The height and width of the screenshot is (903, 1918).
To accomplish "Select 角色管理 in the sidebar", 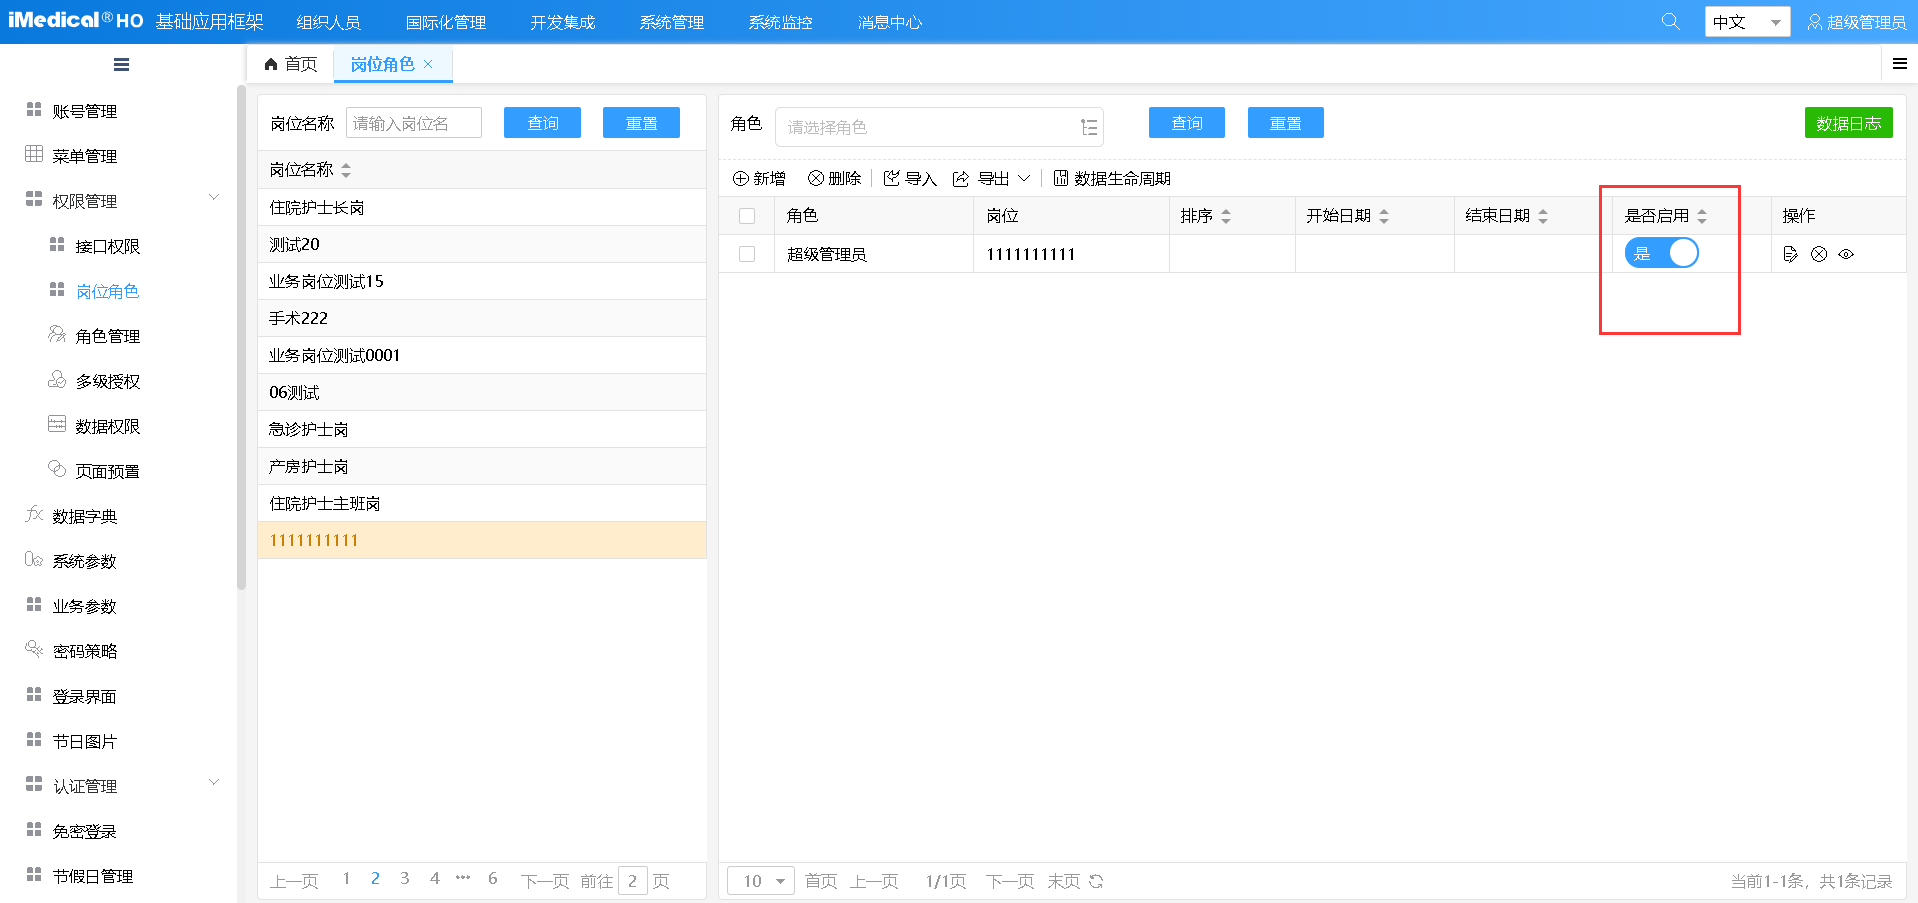I will coord(107,336).
